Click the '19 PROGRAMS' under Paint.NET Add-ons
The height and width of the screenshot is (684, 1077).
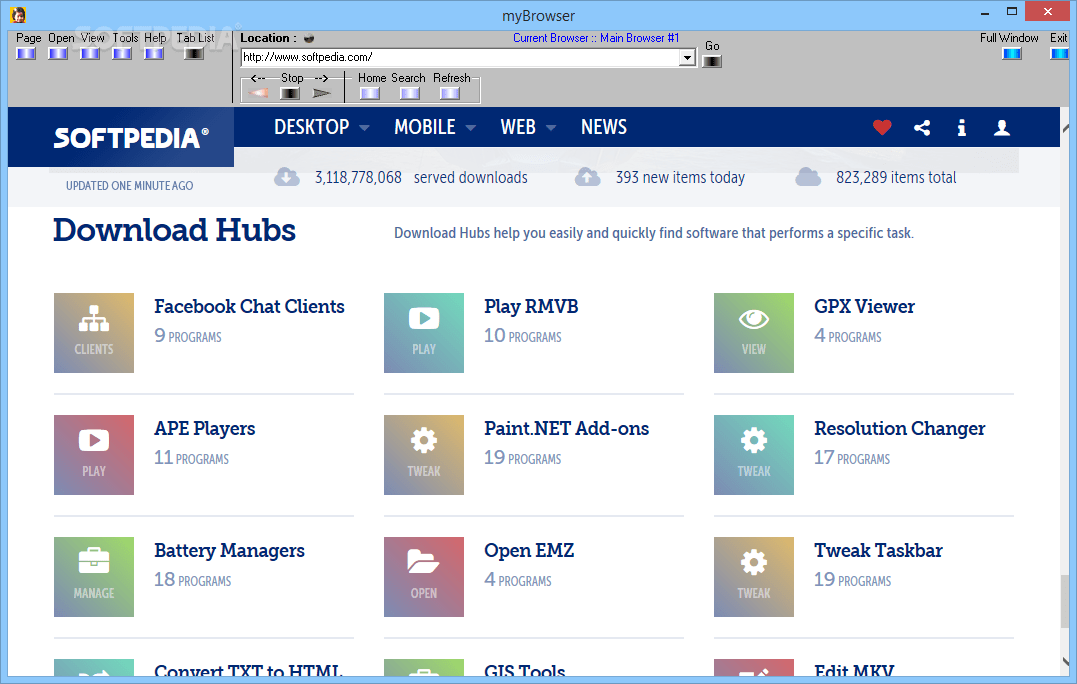click(x=523, y=457)
